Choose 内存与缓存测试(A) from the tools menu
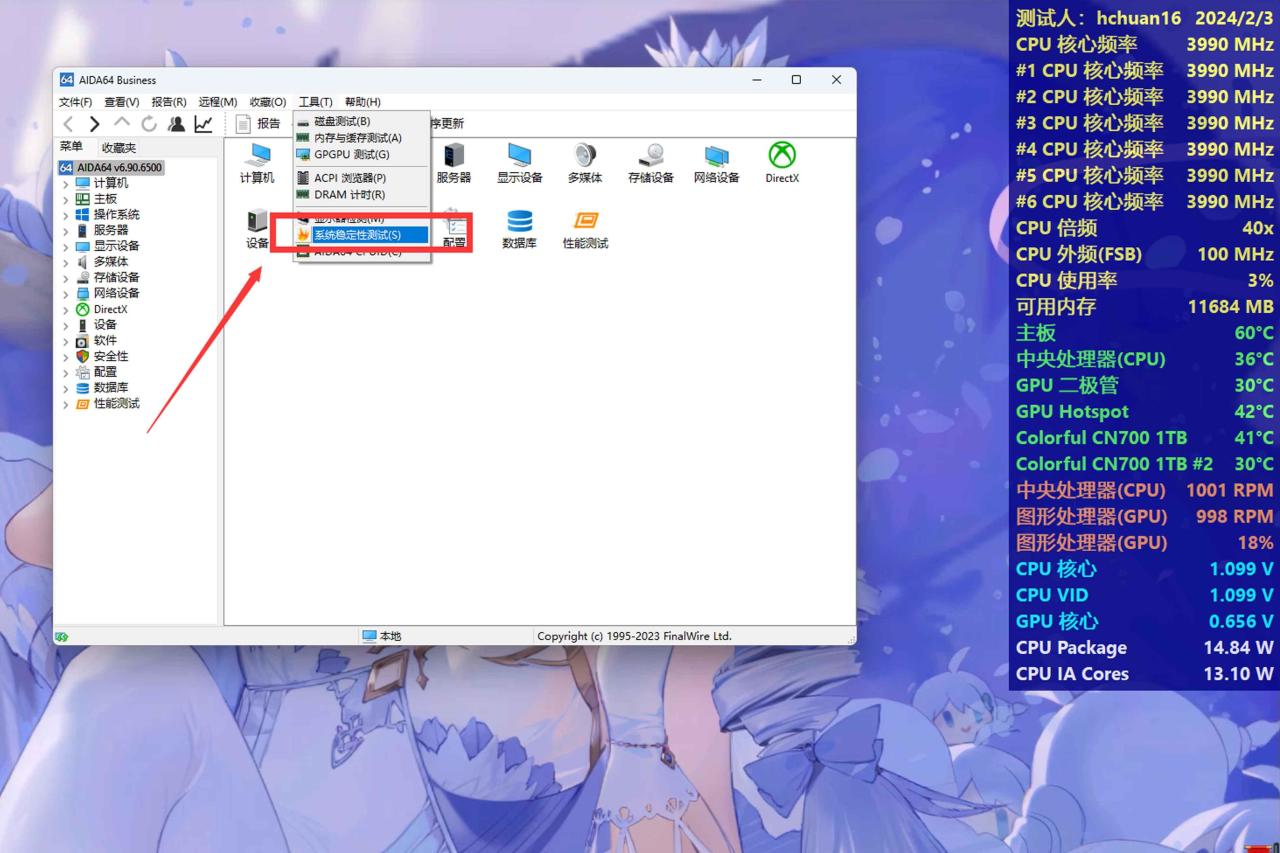Viewport: 1280px width, 853px height. tap(362, 138)
